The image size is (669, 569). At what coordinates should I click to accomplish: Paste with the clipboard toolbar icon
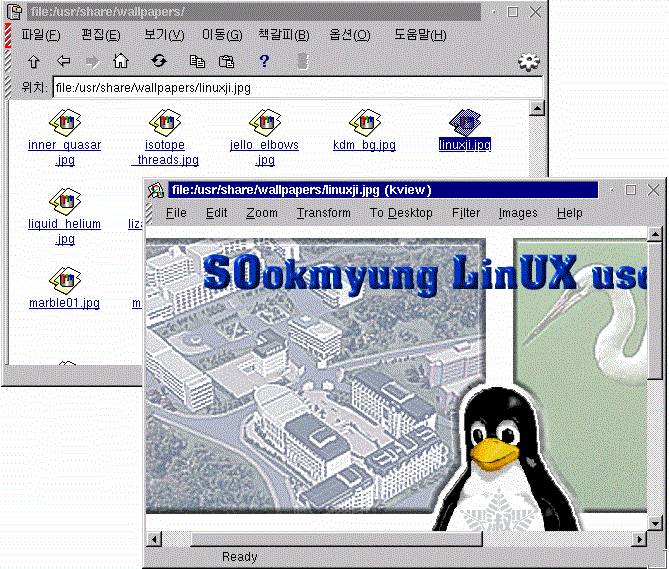pos(227,62)
